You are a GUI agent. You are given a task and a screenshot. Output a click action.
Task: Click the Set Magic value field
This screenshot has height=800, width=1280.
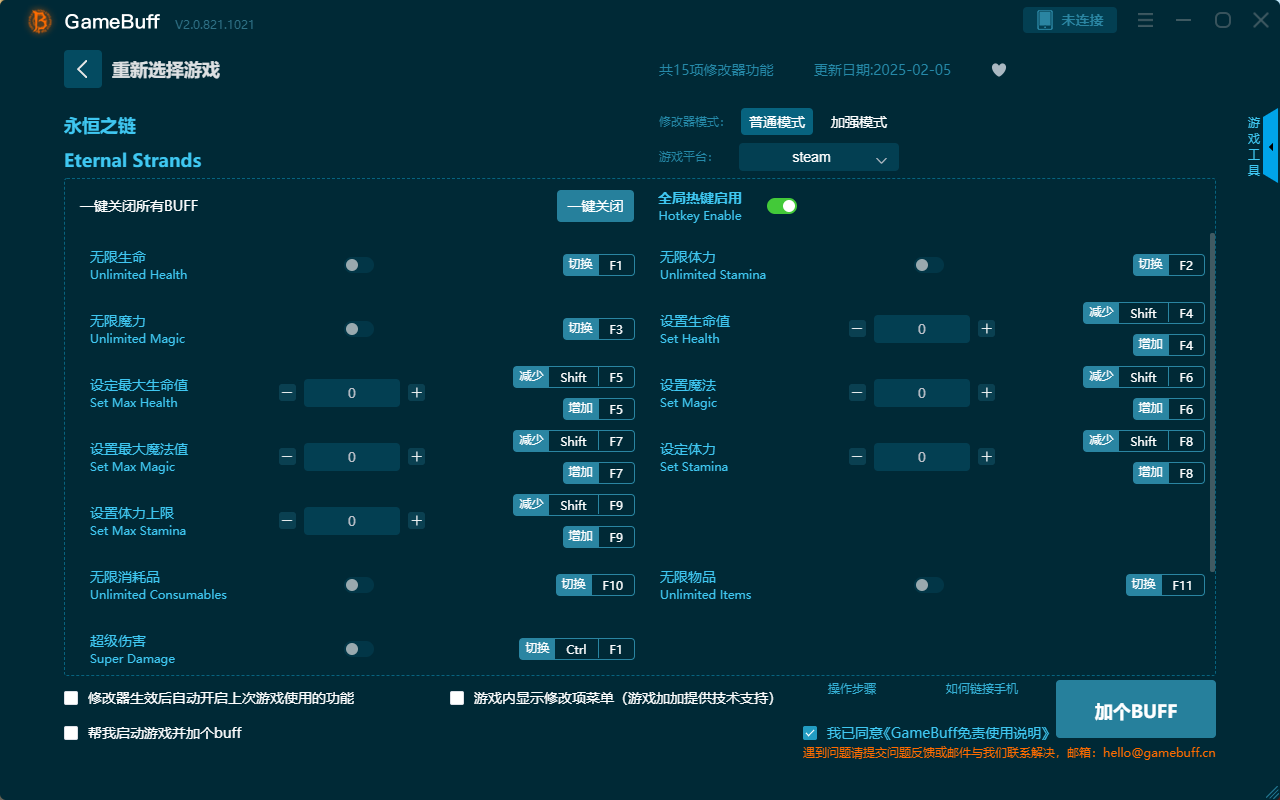tap(922, 393)
